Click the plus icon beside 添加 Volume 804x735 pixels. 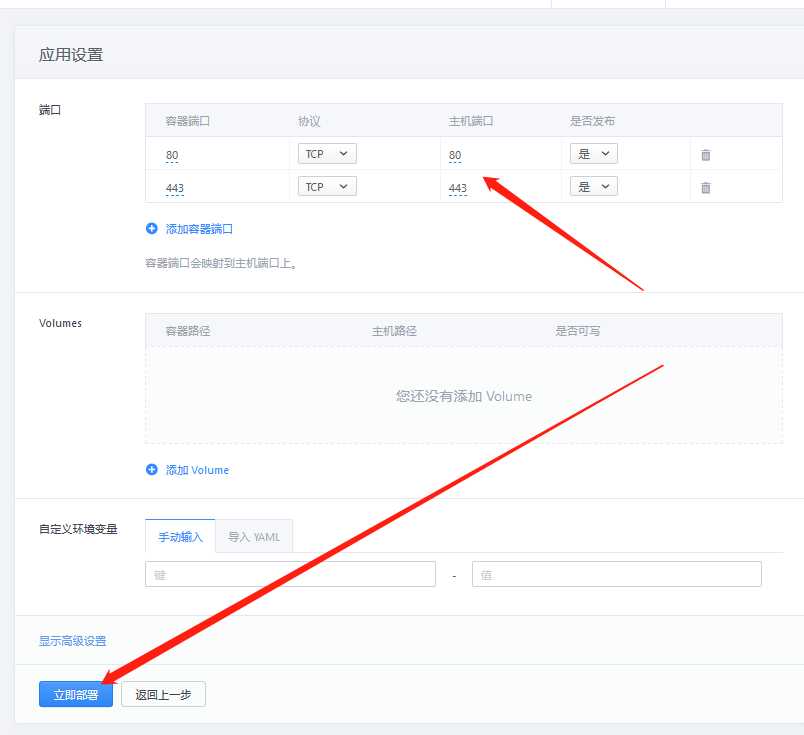click(x=152, y=469)
